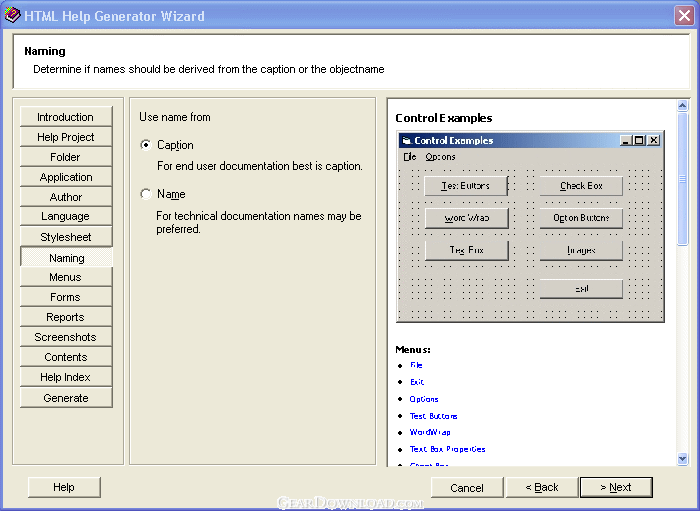This screenshot has width=700, height=511.
Task: Select the Name radio button
Action: pos(146,194)
